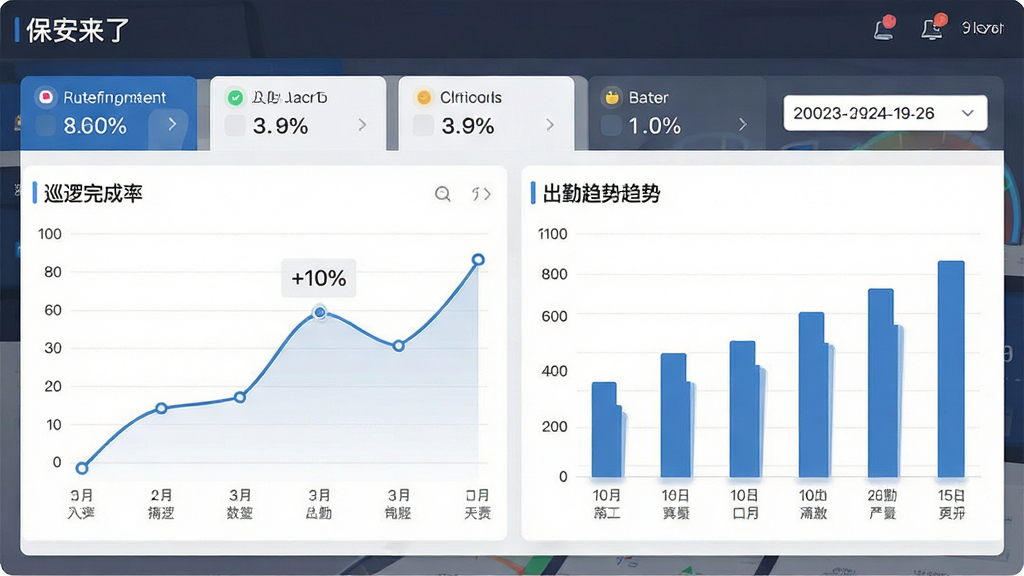Click the +10% tooltip label
Viewport: 1024px width, 576px height.
coord(319,278)
